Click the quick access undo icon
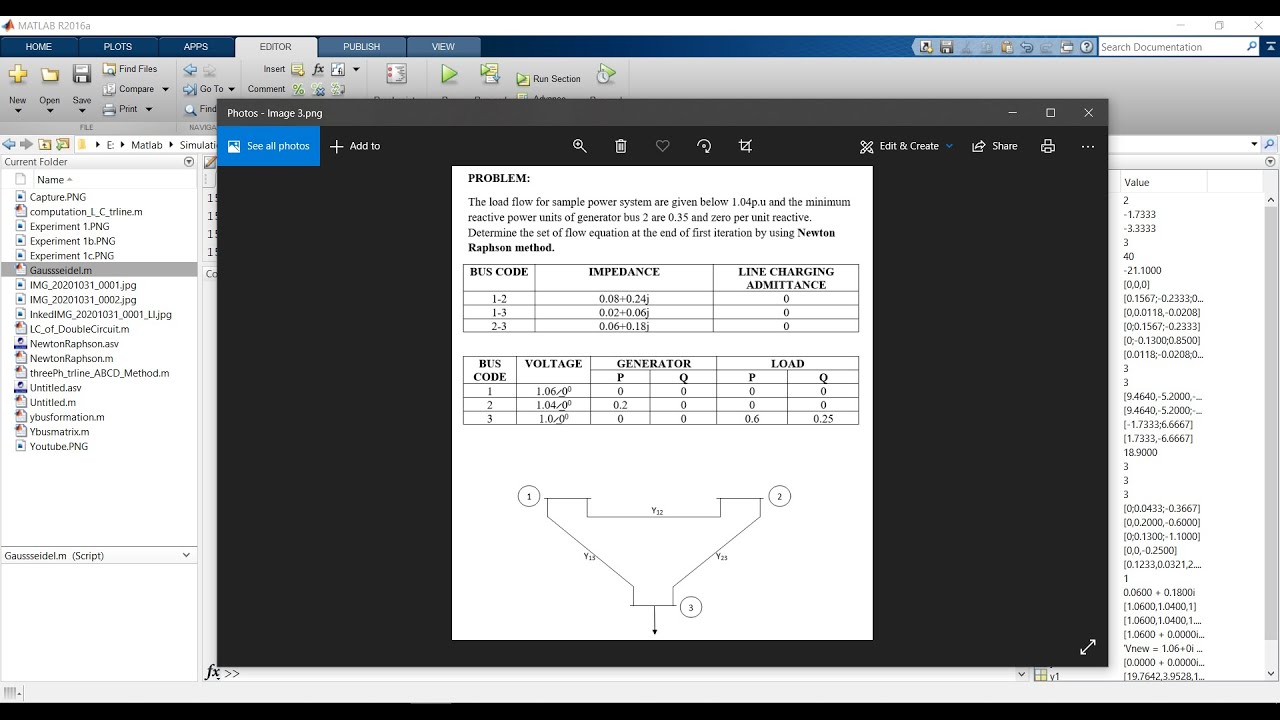Screen dimensions: 1280x720 1026,47
